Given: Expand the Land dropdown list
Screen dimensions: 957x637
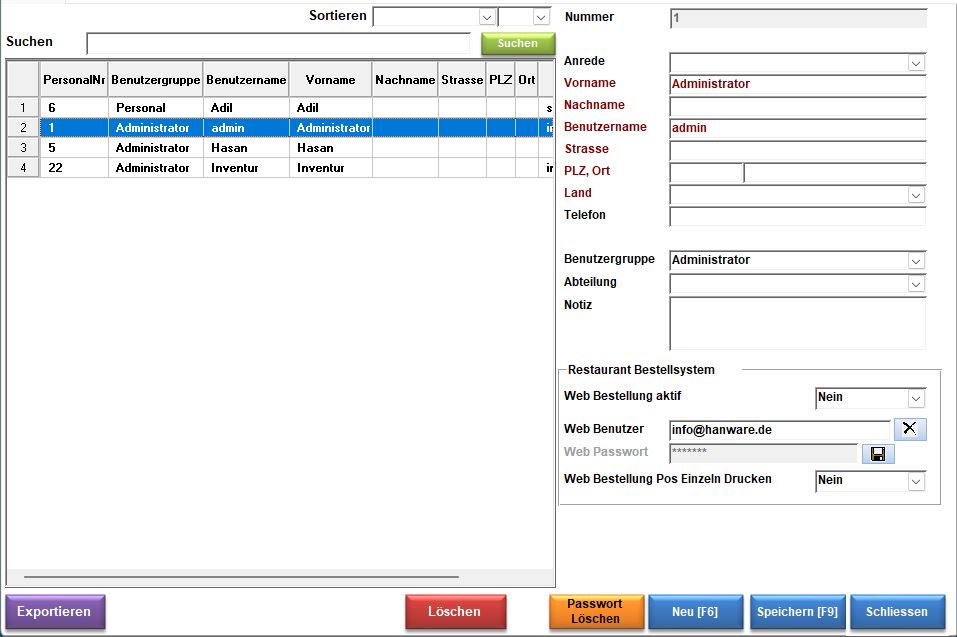Looking at the screenshot, I should 915,195.
